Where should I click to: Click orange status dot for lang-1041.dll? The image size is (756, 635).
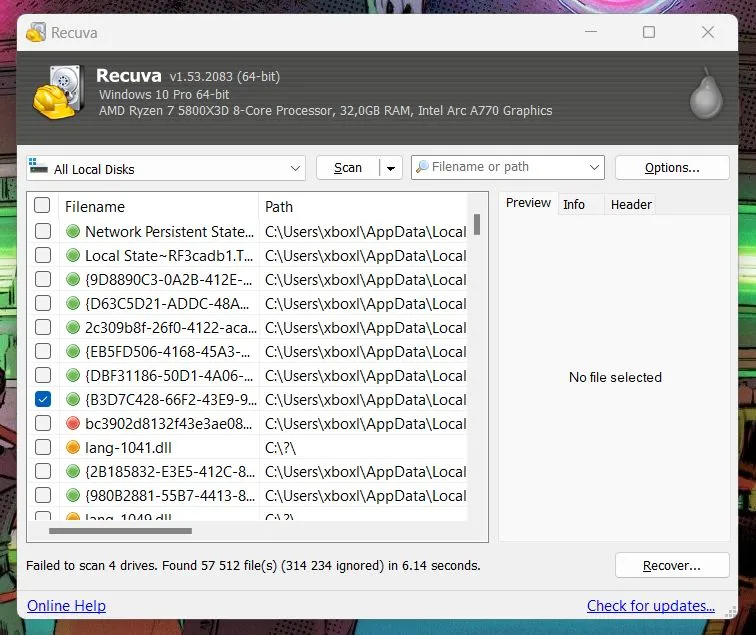[73, 447]
